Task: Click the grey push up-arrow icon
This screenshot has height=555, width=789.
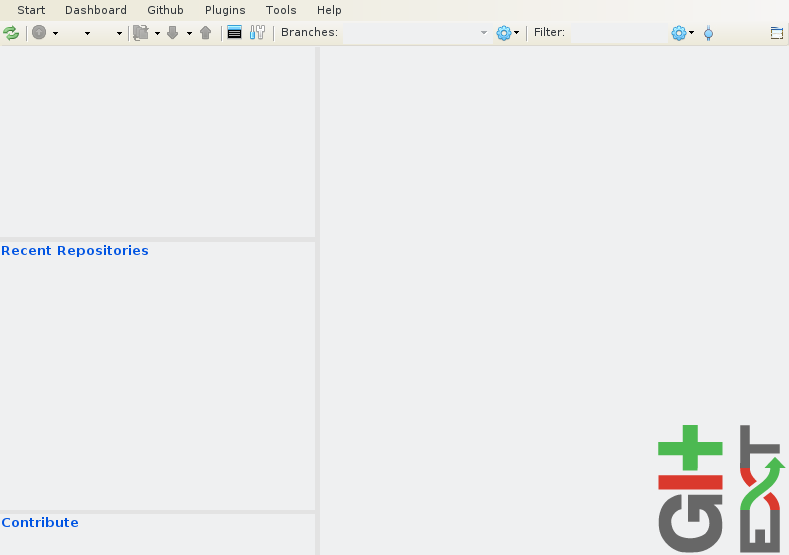Action: pos(205,33)
